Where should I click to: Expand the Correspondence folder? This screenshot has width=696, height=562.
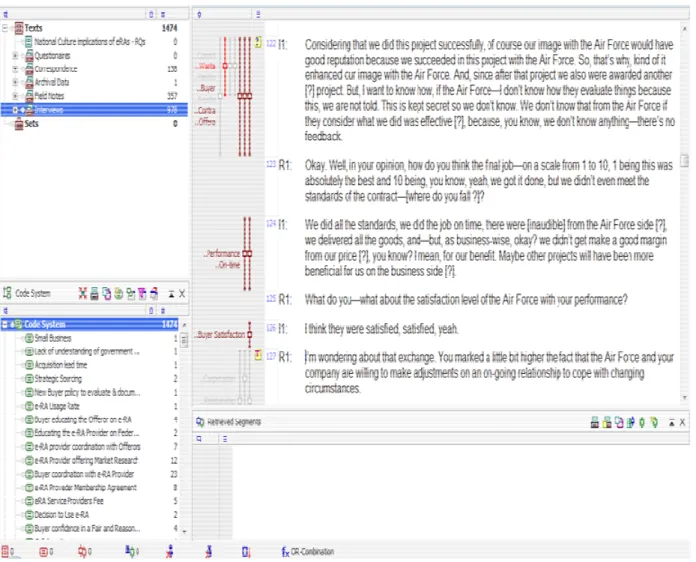(x=15, y=69)
